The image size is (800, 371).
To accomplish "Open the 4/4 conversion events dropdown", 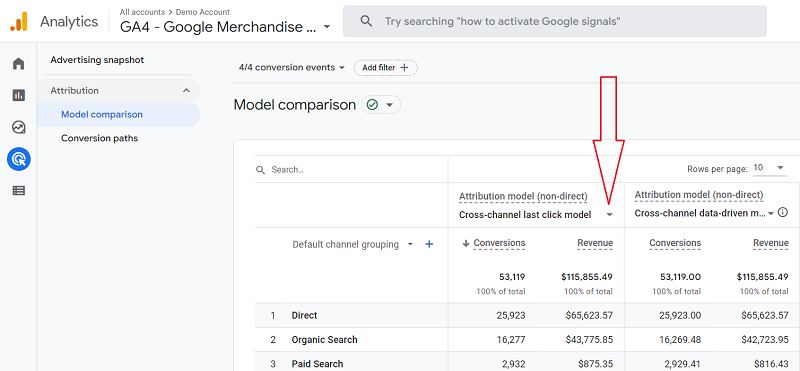I will coord(292,67).
